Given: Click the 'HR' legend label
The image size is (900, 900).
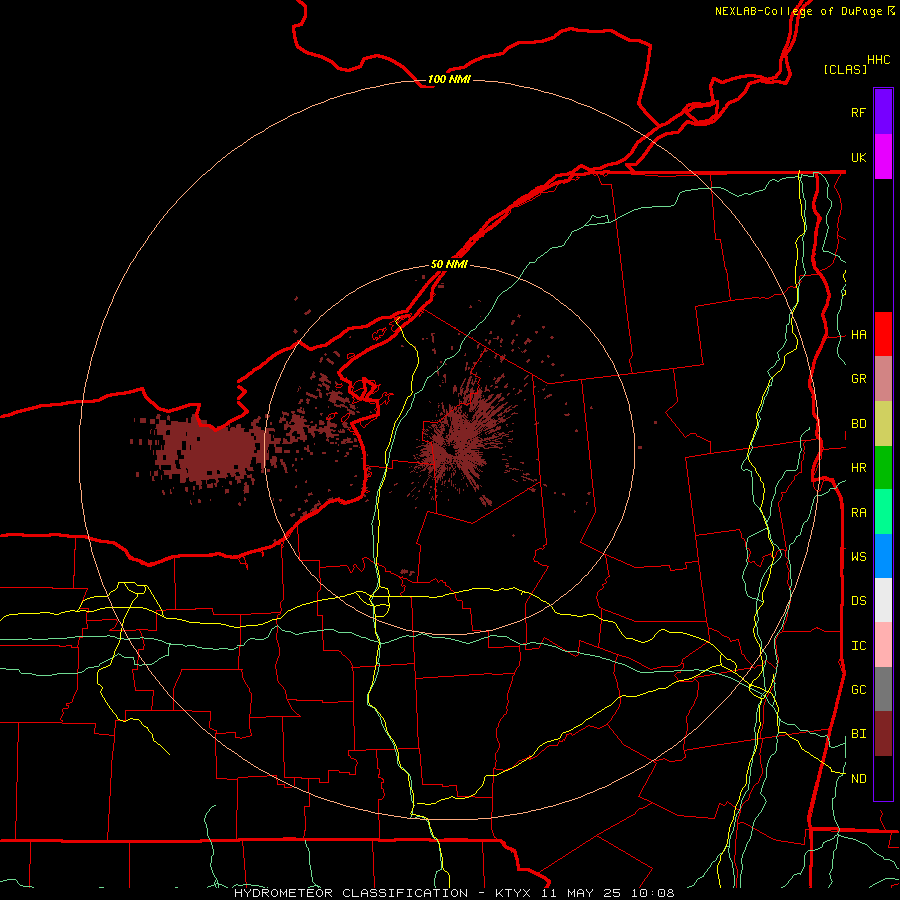Looking at the screenshot, I should pyautogui.click(x=858, y=468).
